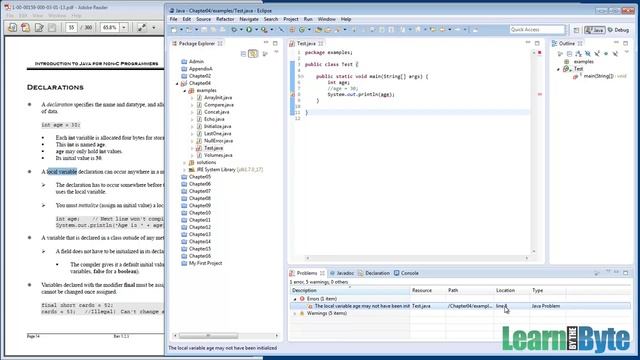Select the Admin project folder
The width and height of the screenshot is (640, 360).
[196, 62]
